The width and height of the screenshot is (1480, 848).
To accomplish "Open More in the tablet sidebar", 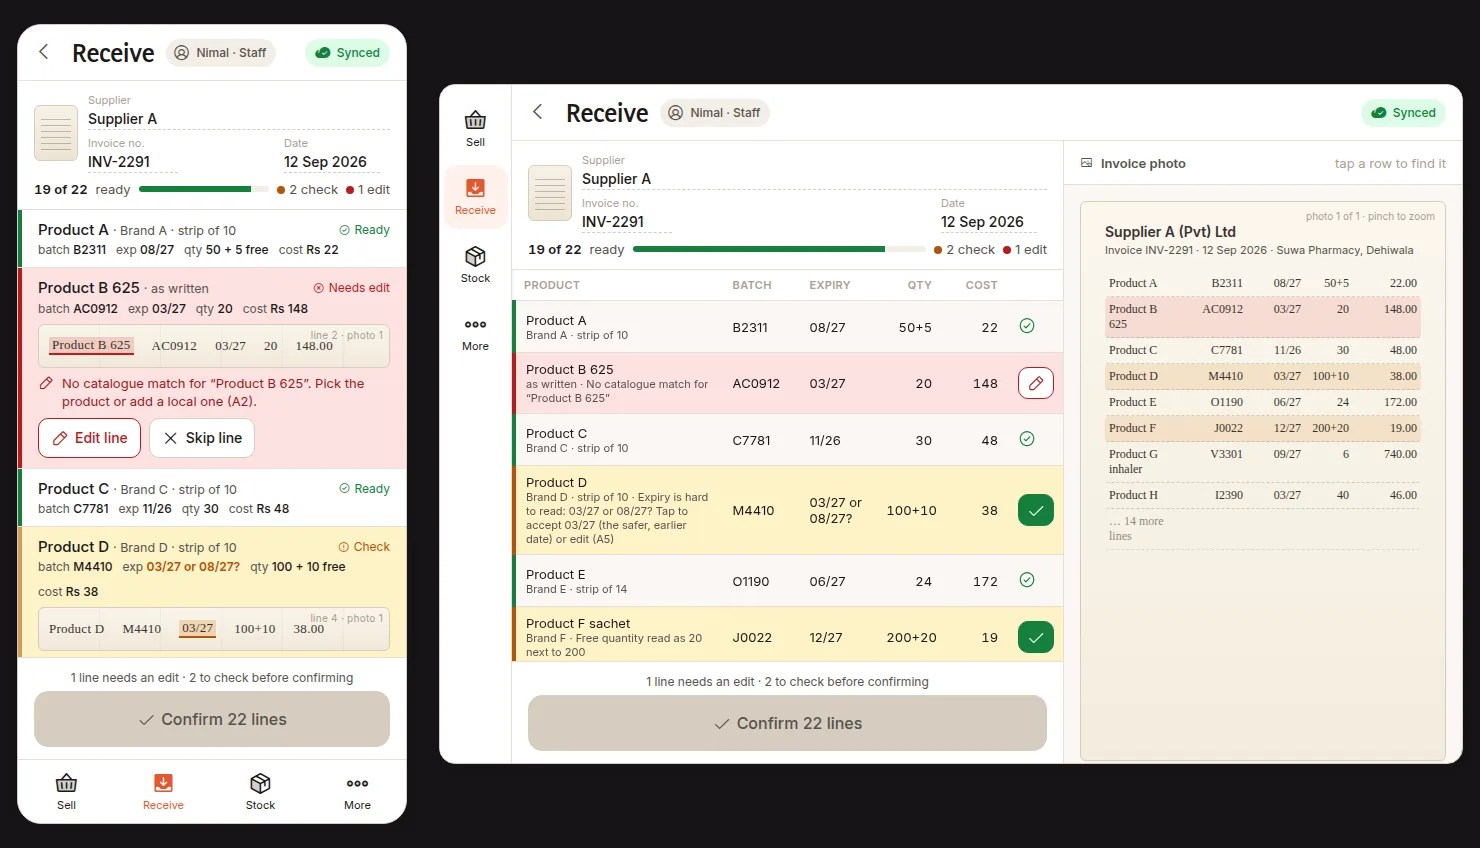I will coord(475,333).
